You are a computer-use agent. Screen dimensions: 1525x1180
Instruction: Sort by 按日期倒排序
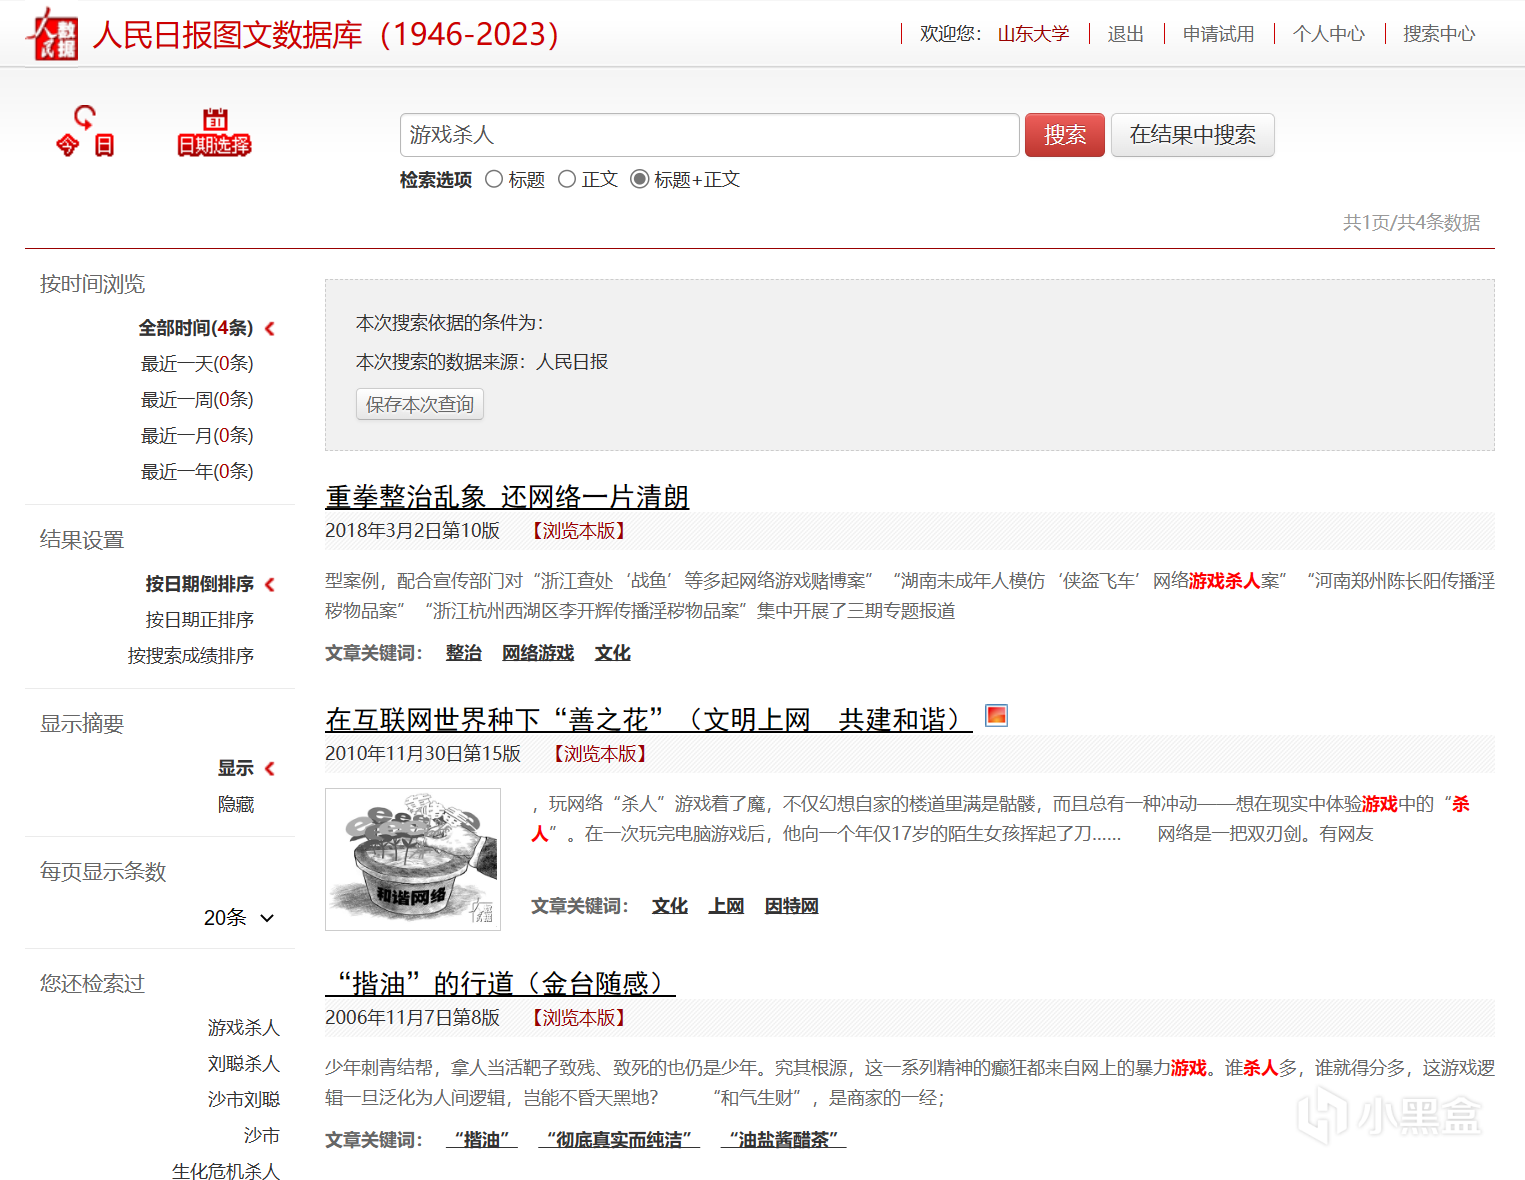click(x=200, y=584)
